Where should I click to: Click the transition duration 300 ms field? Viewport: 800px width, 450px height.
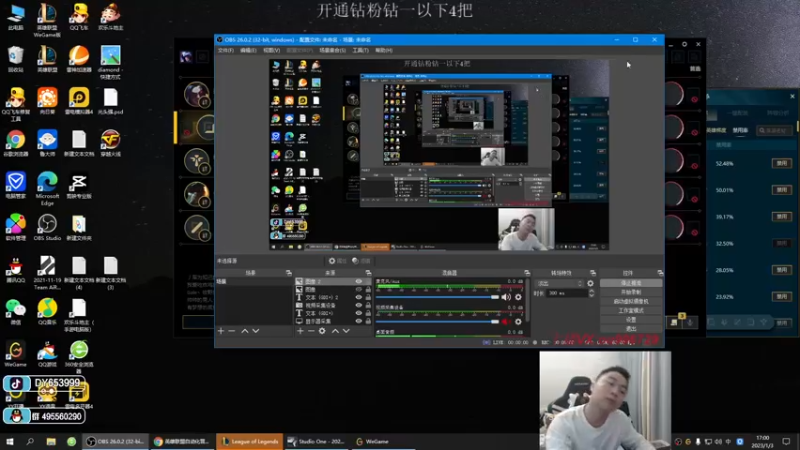[566, 293]
